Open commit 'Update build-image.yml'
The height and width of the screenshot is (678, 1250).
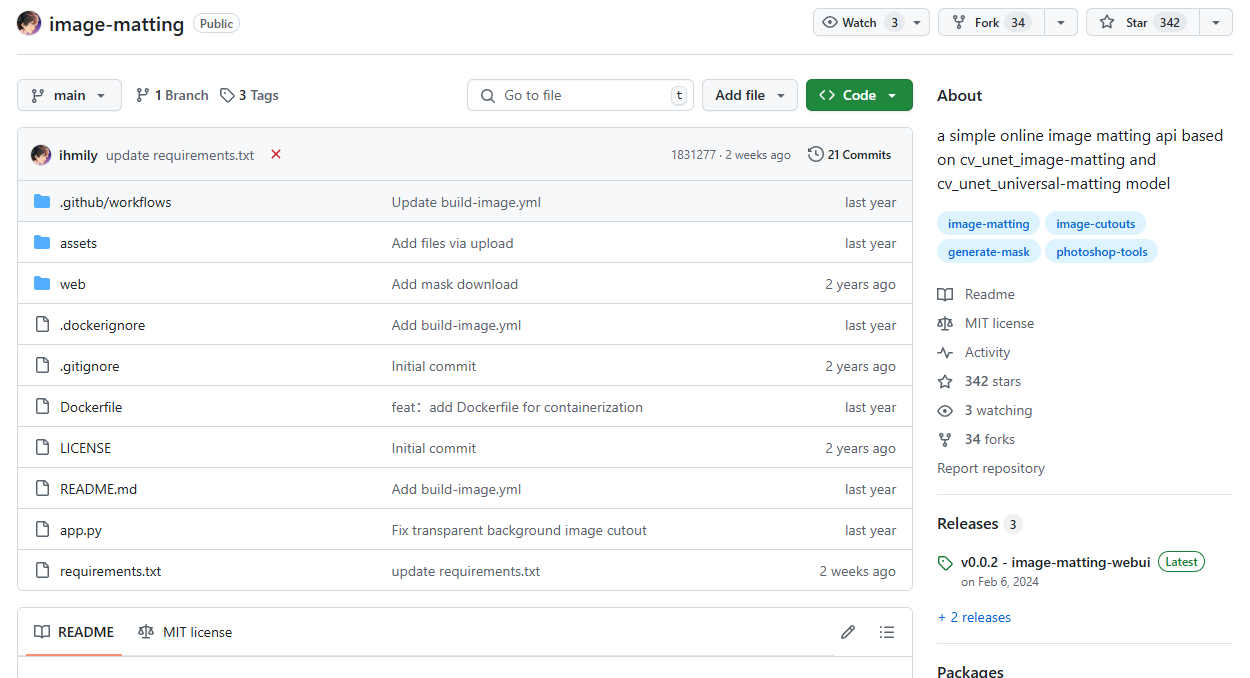[x=466, y=202]
